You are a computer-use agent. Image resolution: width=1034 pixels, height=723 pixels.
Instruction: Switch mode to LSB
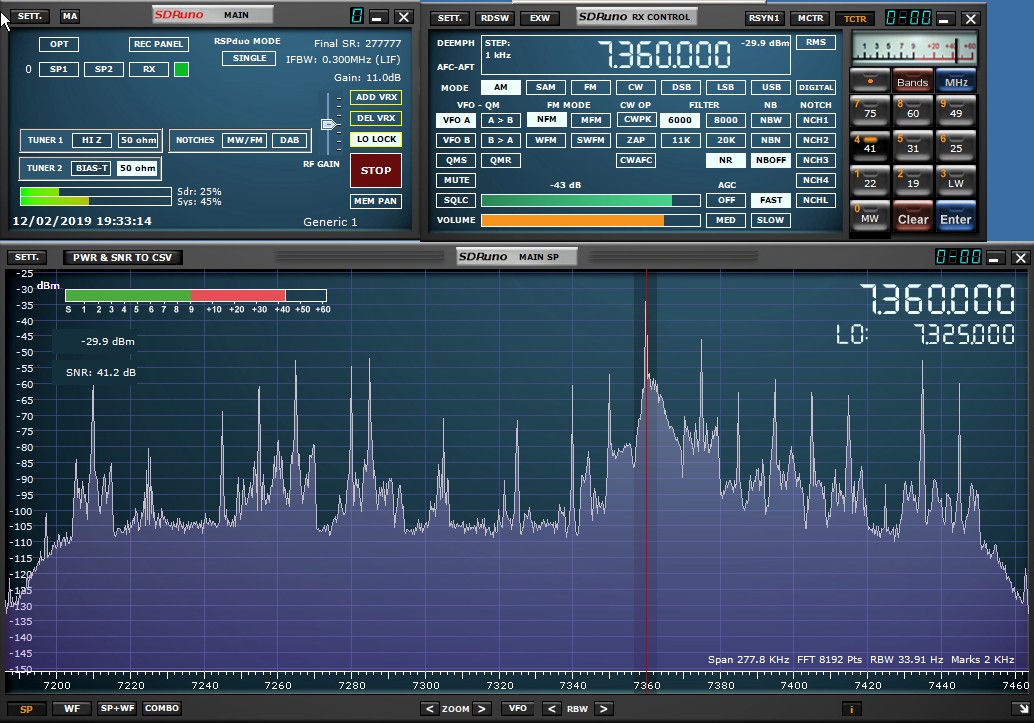[x=725, y=87]
